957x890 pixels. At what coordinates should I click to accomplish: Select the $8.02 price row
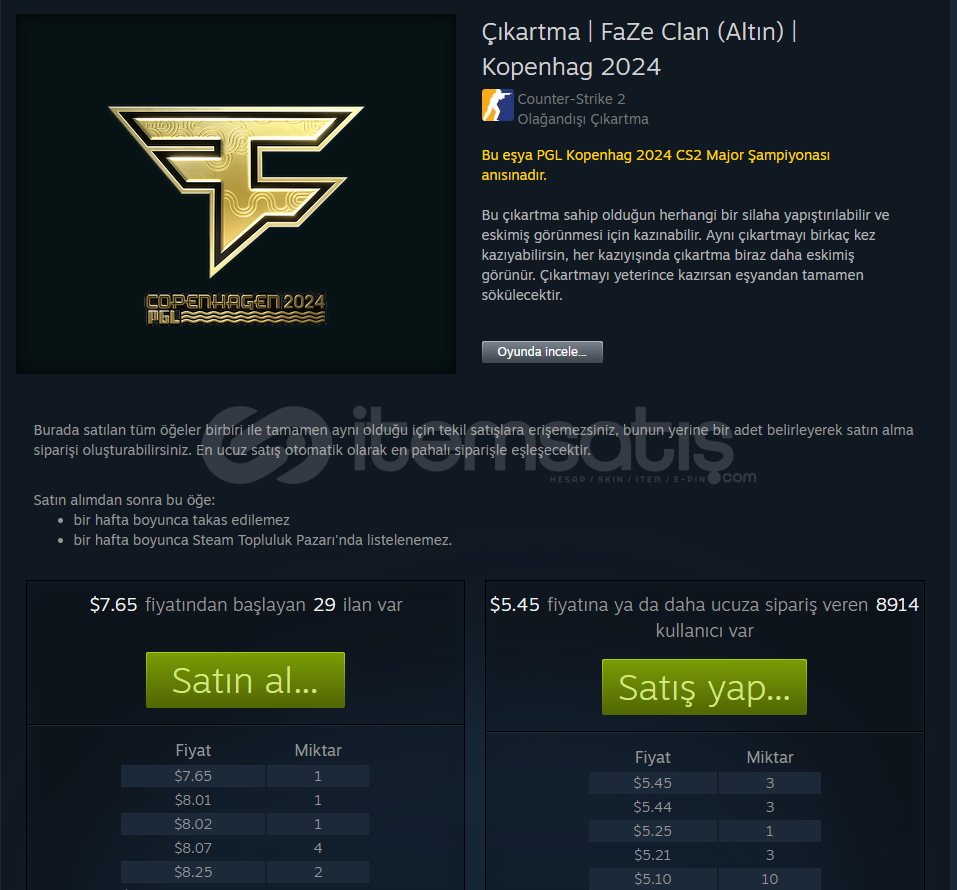245,824
